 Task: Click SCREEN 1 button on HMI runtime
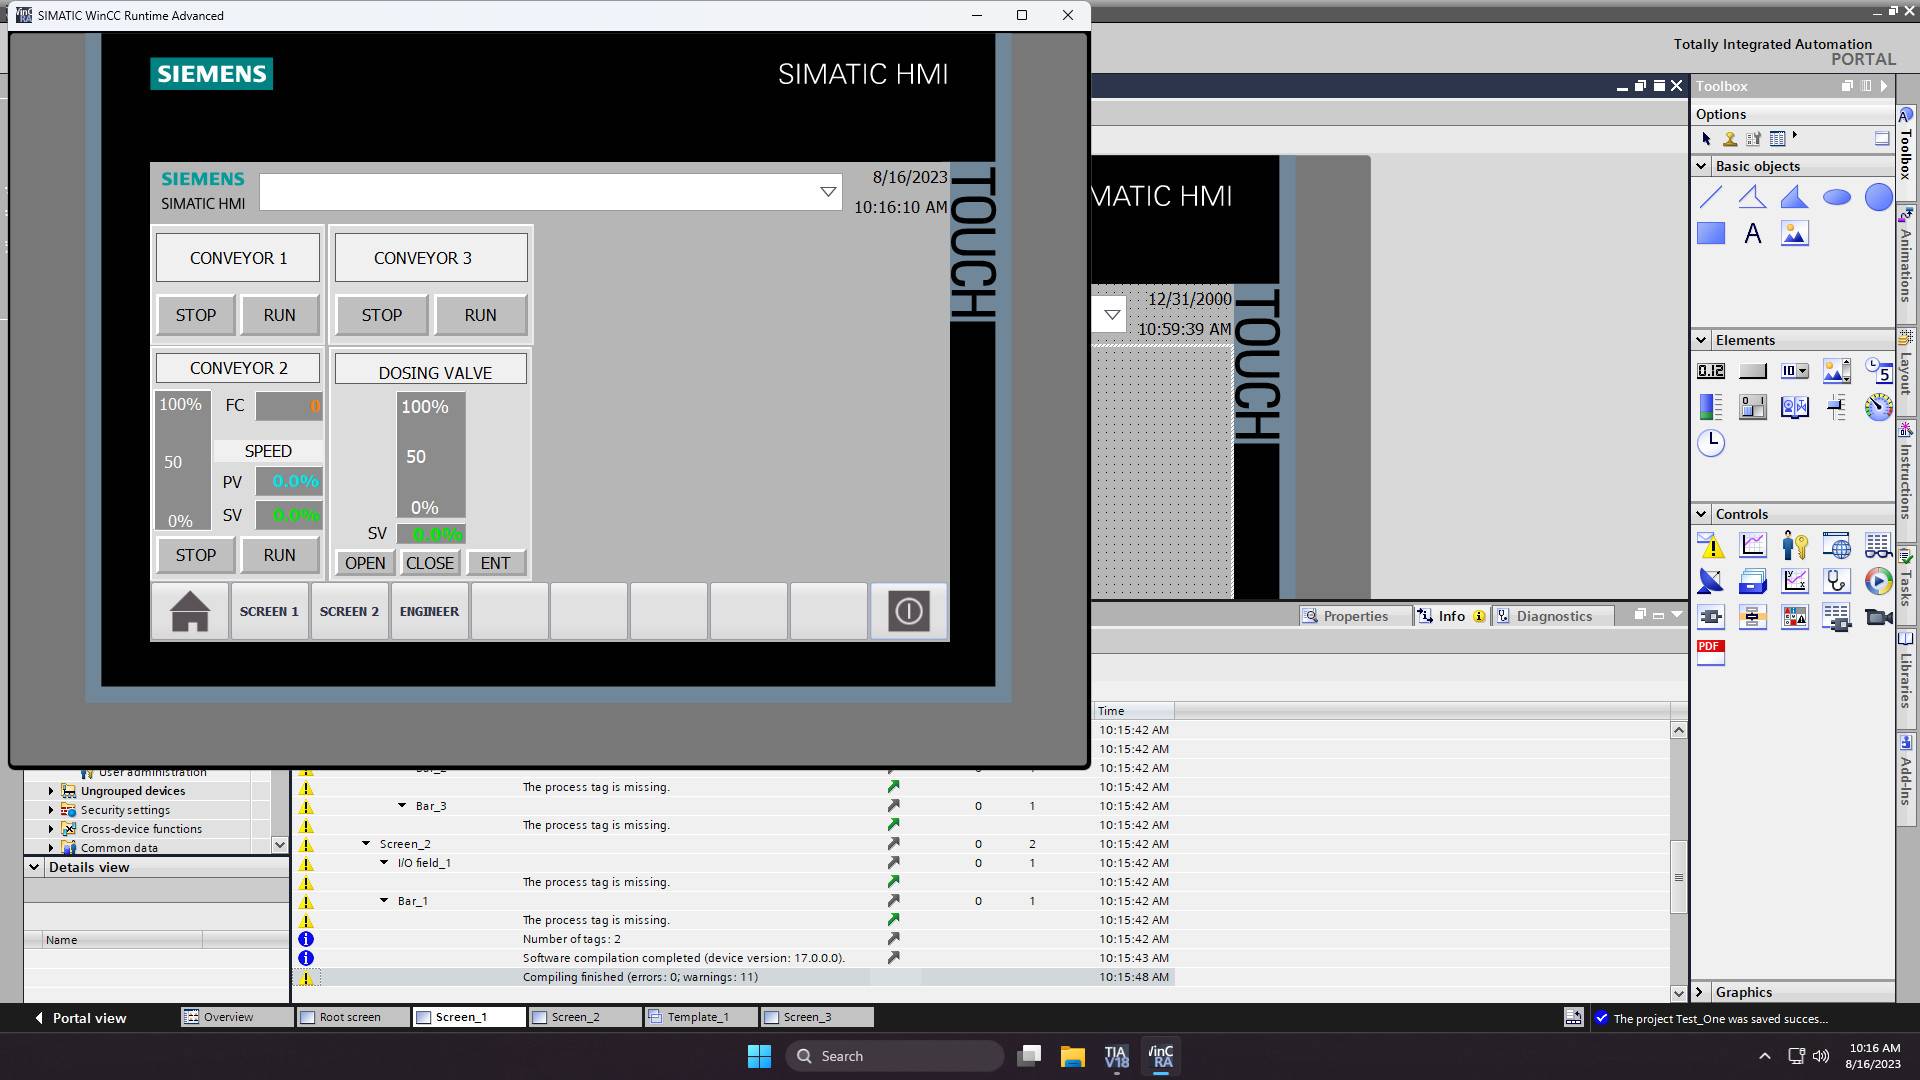point(269,611)
